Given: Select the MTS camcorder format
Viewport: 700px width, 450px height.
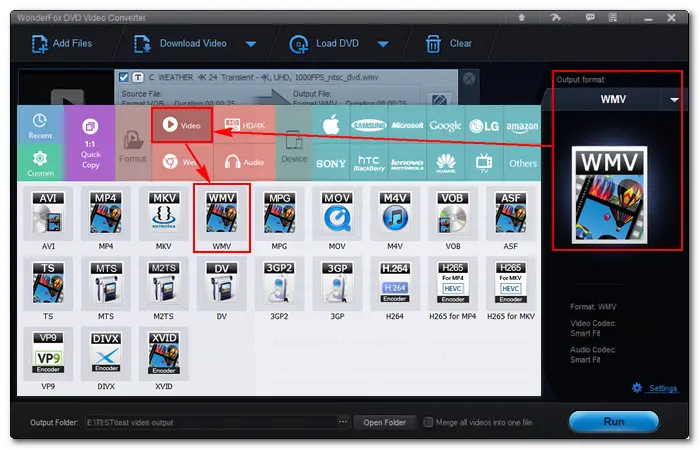Looking at the screenshot, I should click(x=106, y=283).
